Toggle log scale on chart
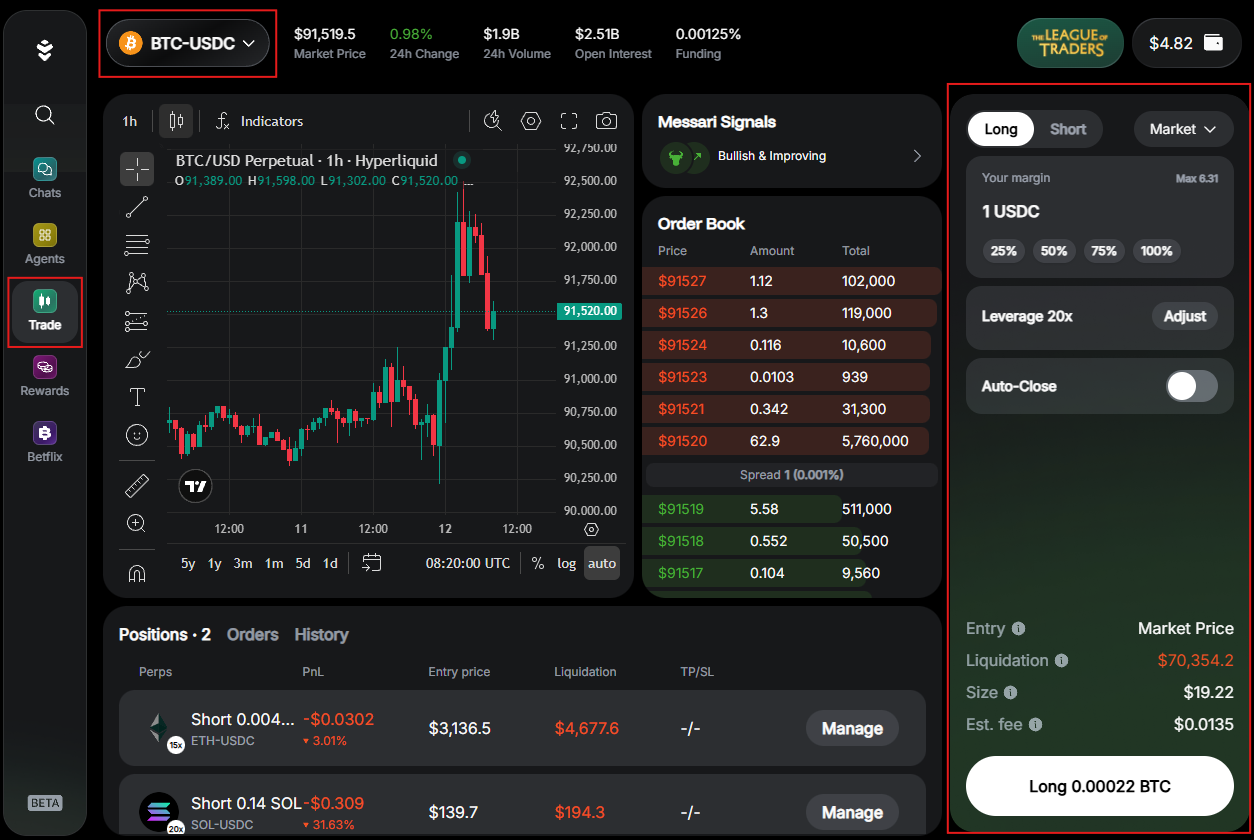Image resolution: width=1254 pixels, height=840 pixels. [x=567, y=563]
